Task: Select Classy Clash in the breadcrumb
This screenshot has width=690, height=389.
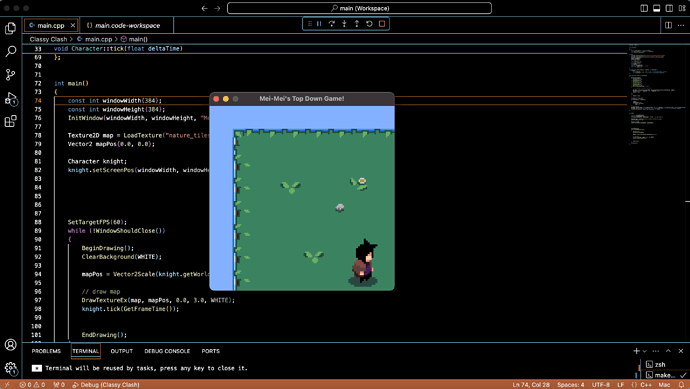Action: point(48,39)
